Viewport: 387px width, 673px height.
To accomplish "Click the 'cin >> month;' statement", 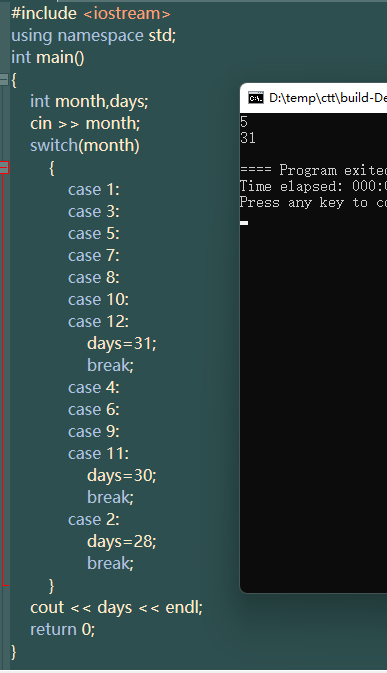I will 85,124.
